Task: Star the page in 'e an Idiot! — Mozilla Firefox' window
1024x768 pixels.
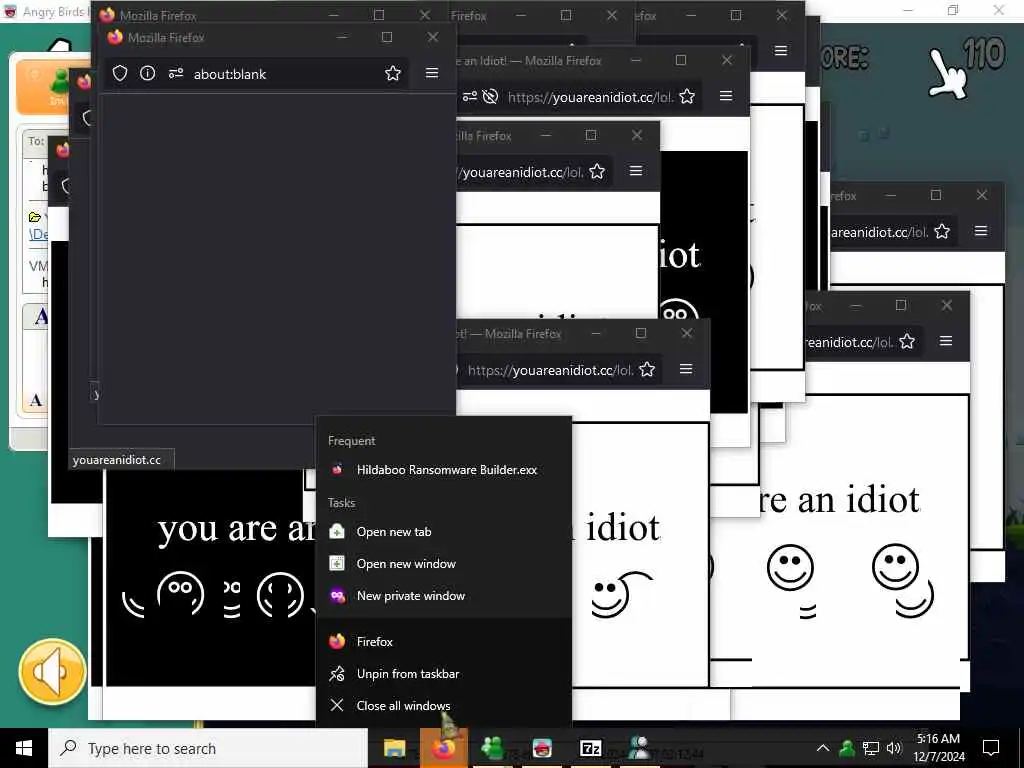Action: [x=687, y=97]
